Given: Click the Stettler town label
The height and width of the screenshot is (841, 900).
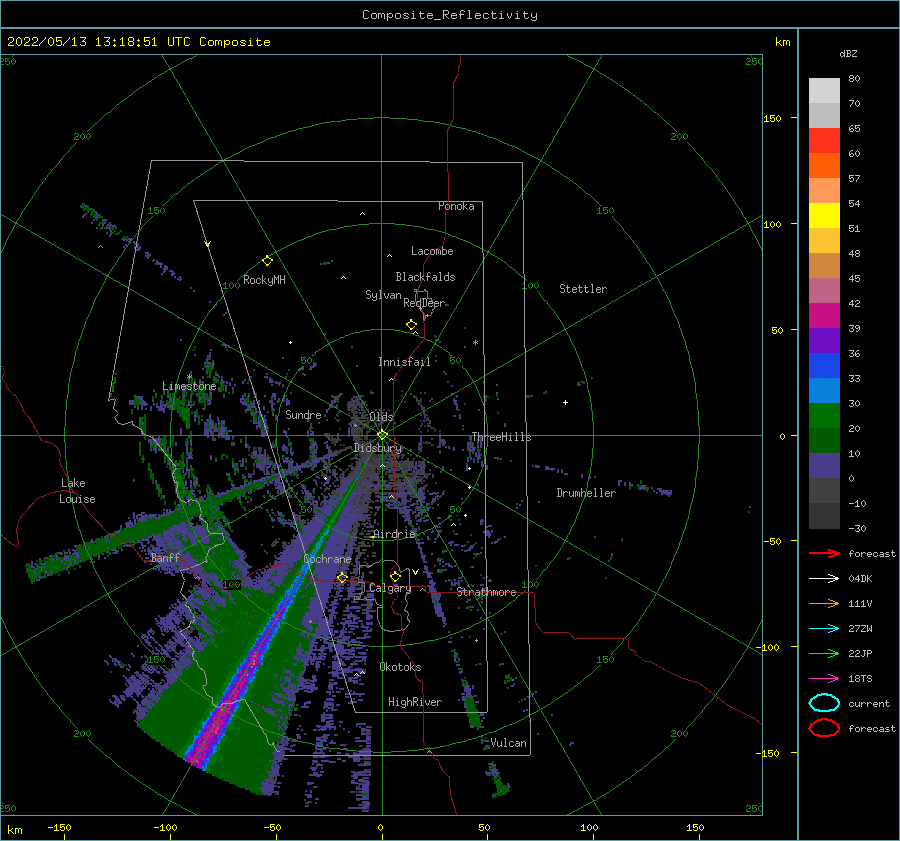Looking at the screenshot, I should click(583, 289).
